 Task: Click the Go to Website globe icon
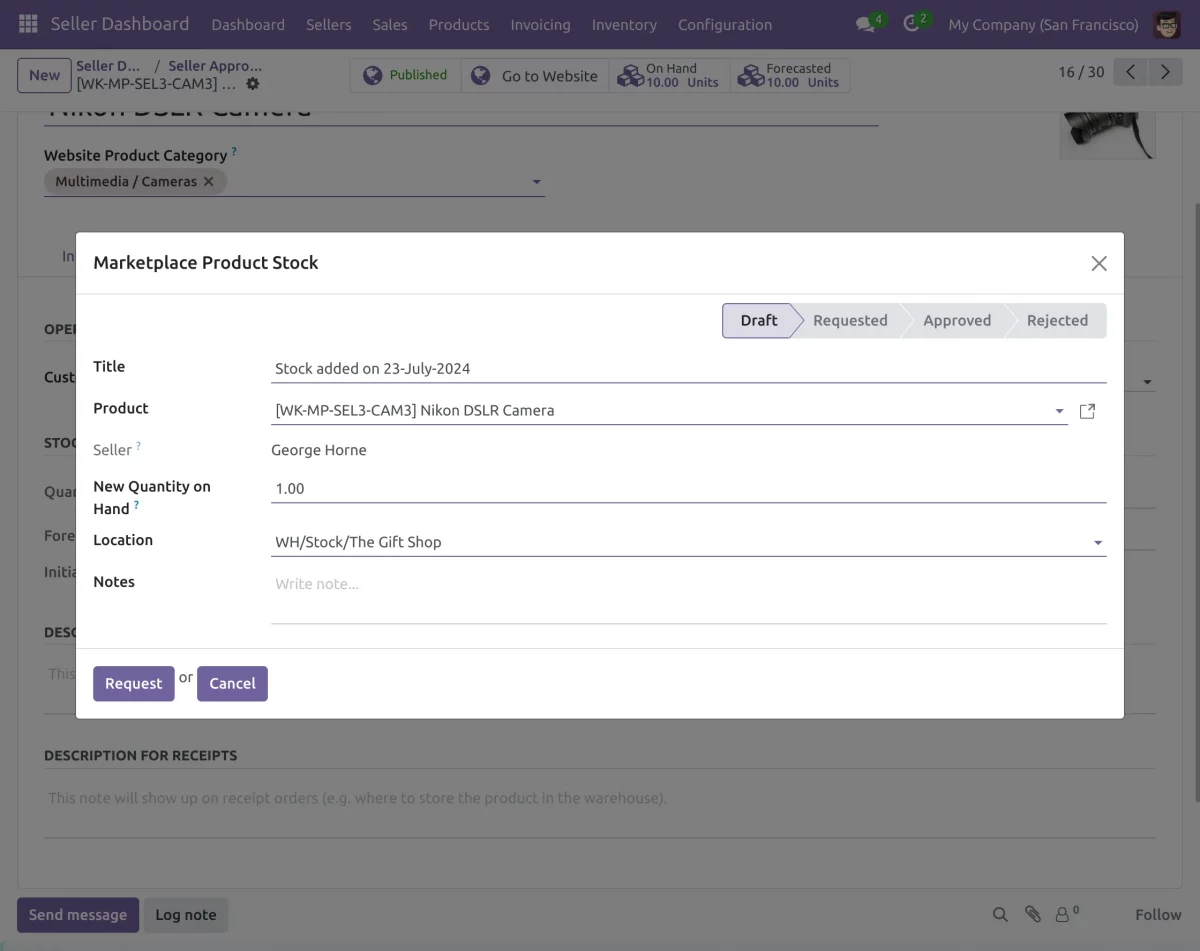click(x=481, y=76)
